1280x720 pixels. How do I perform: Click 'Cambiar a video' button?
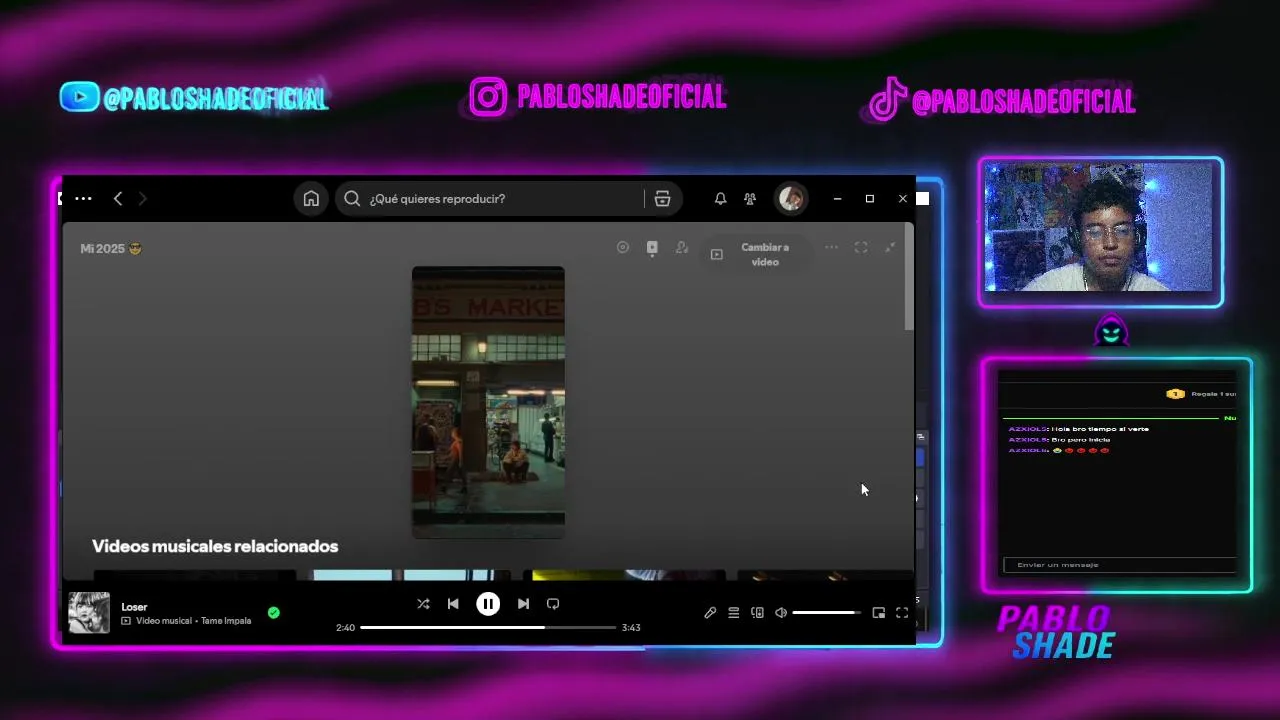(756, 254)
